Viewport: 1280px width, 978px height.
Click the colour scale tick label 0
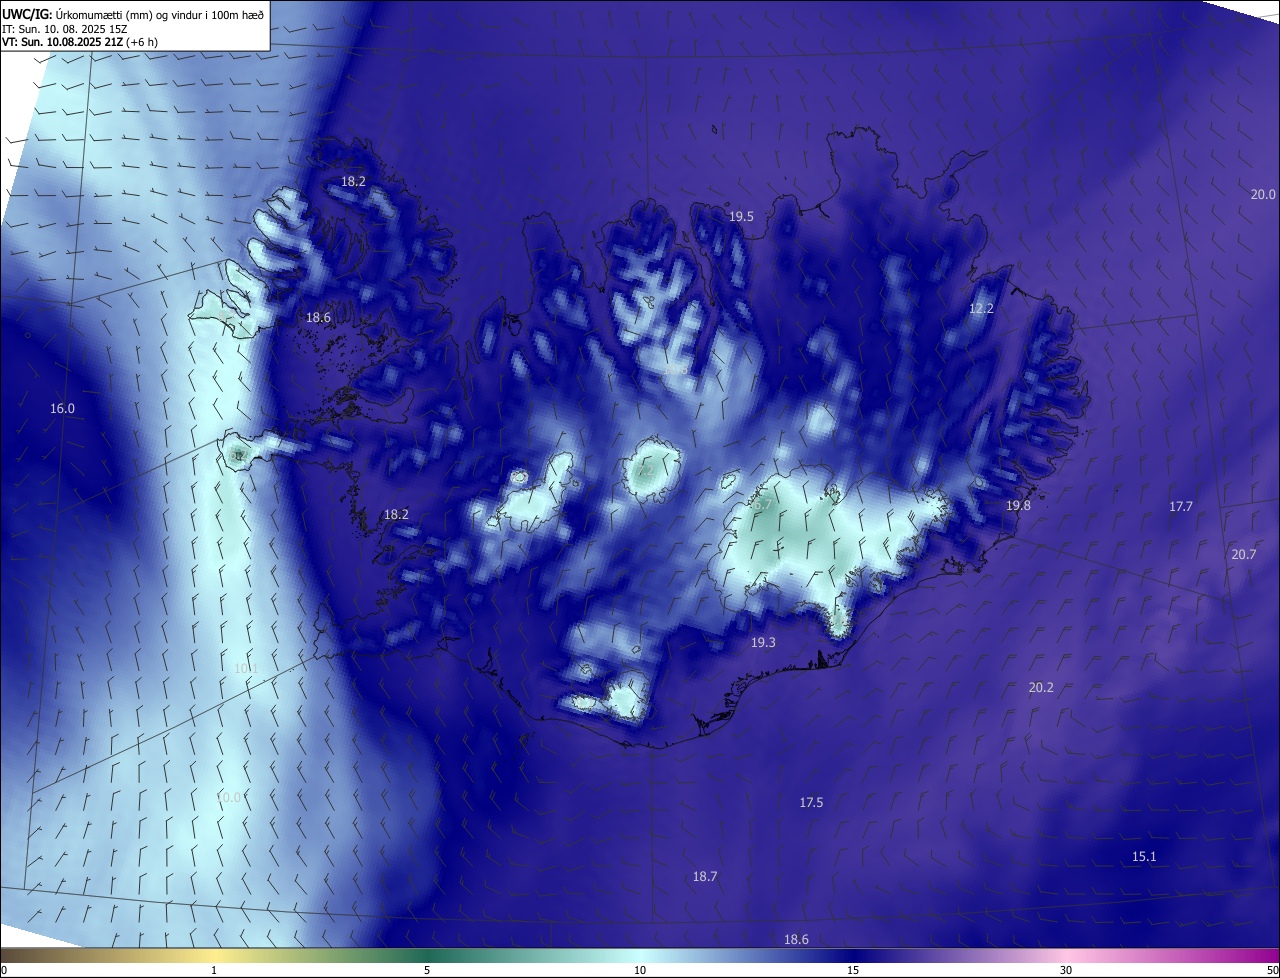point(4,970)
